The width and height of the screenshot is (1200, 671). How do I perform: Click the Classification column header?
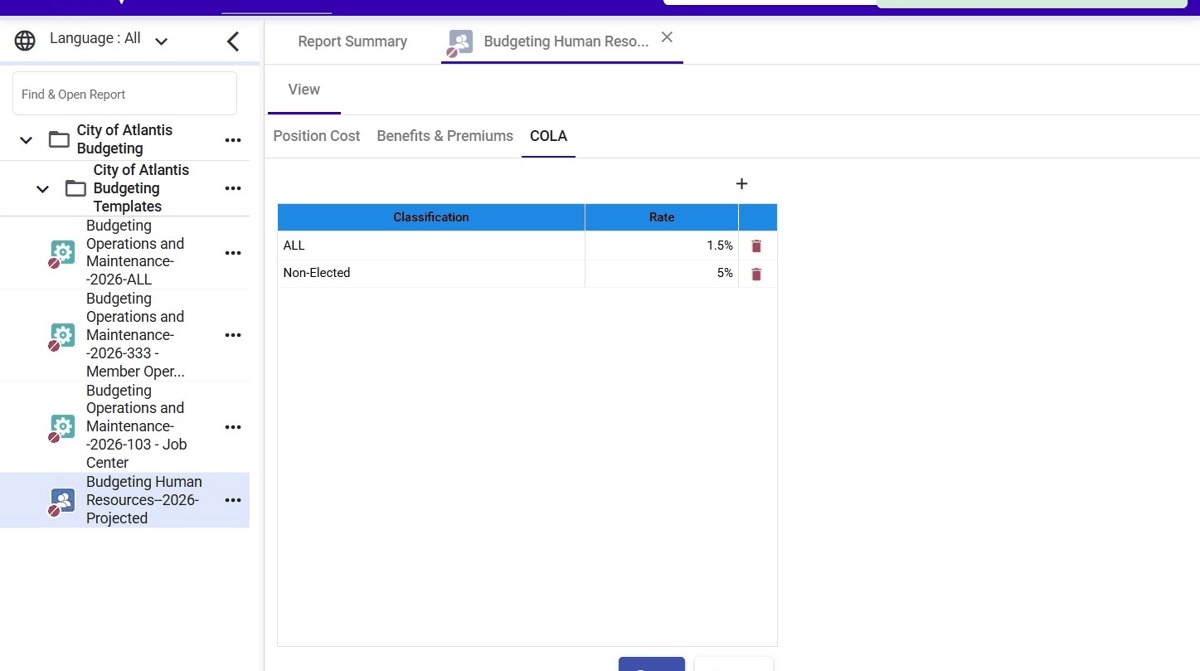pyautogui.click(x=431, y=217)
